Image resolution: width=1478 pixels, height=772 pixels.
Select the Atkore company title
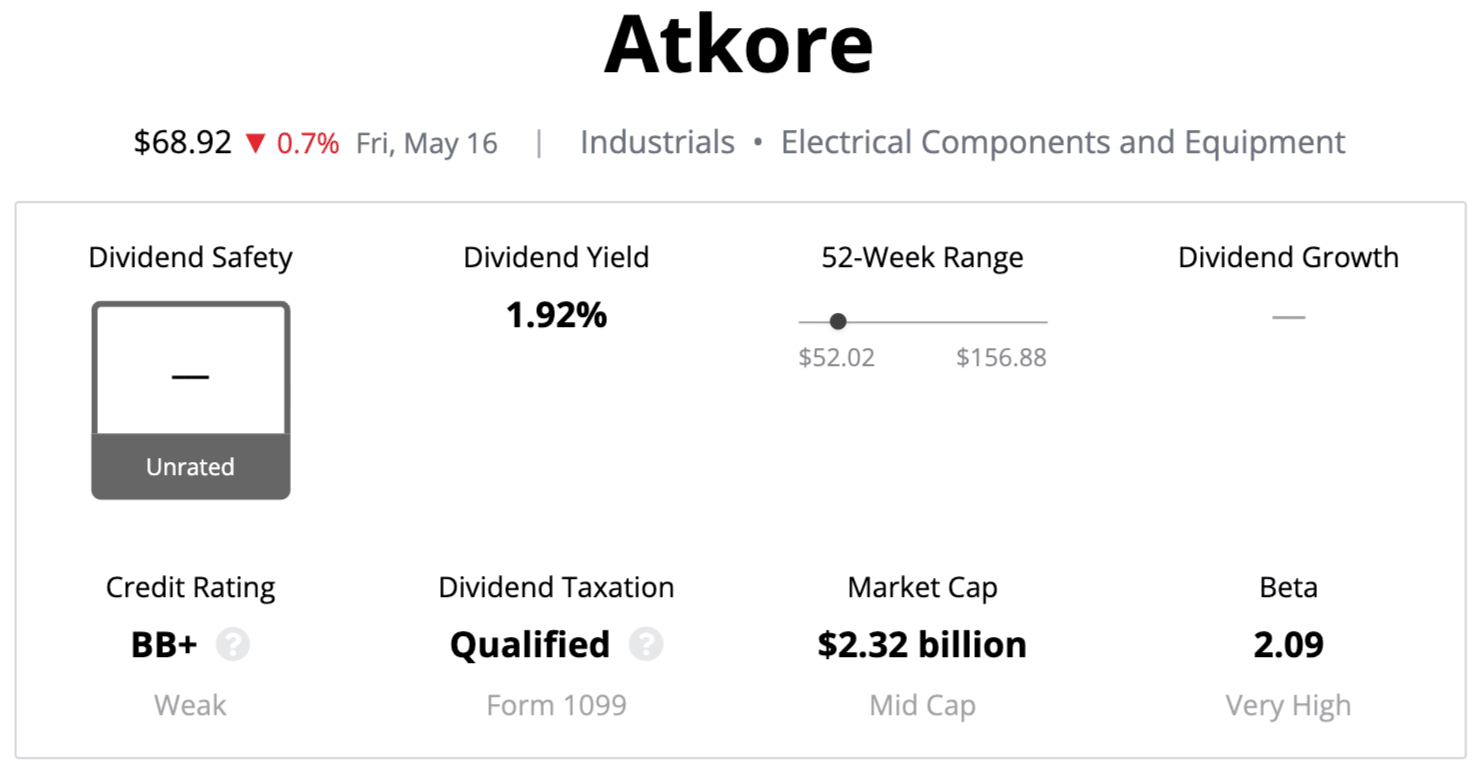(x=738, y=45)
